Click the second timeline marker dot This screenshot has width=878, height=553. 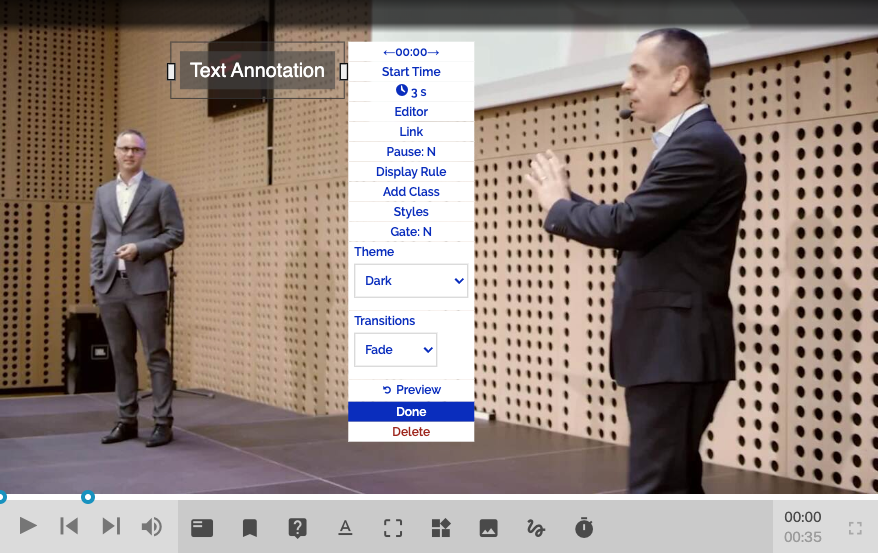(x=88, y=497)
